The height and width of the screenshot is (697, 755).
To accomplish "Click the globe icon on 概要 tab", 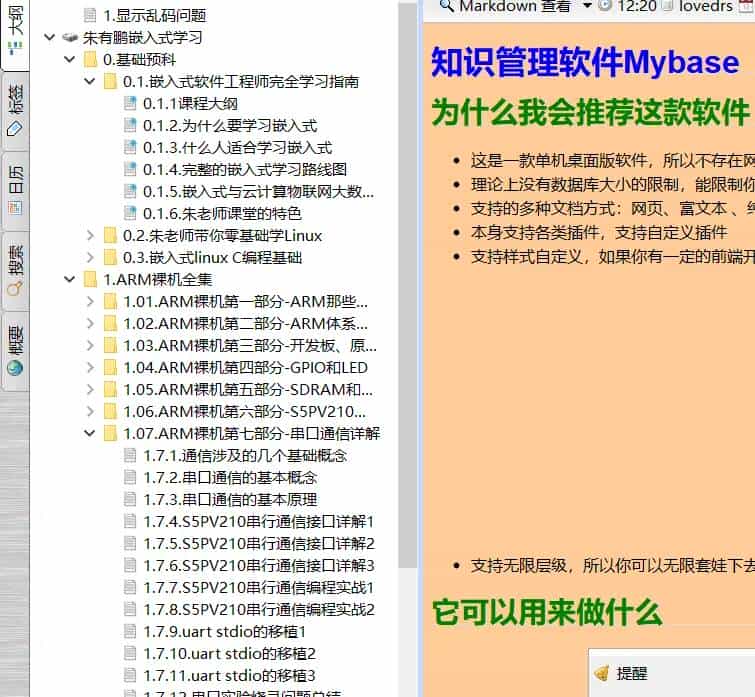I will point(15,368).
